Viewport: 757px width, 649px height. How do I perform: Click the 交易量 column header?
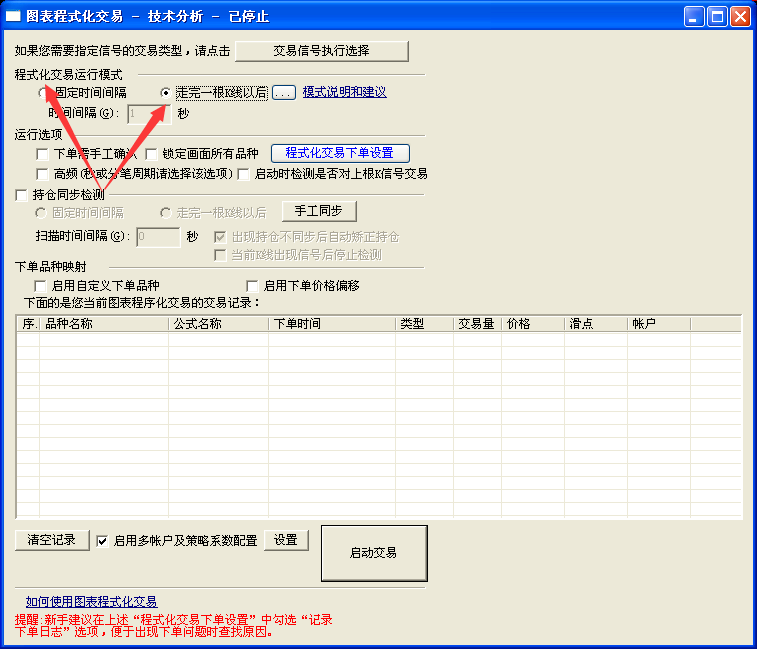click(477, 324)
